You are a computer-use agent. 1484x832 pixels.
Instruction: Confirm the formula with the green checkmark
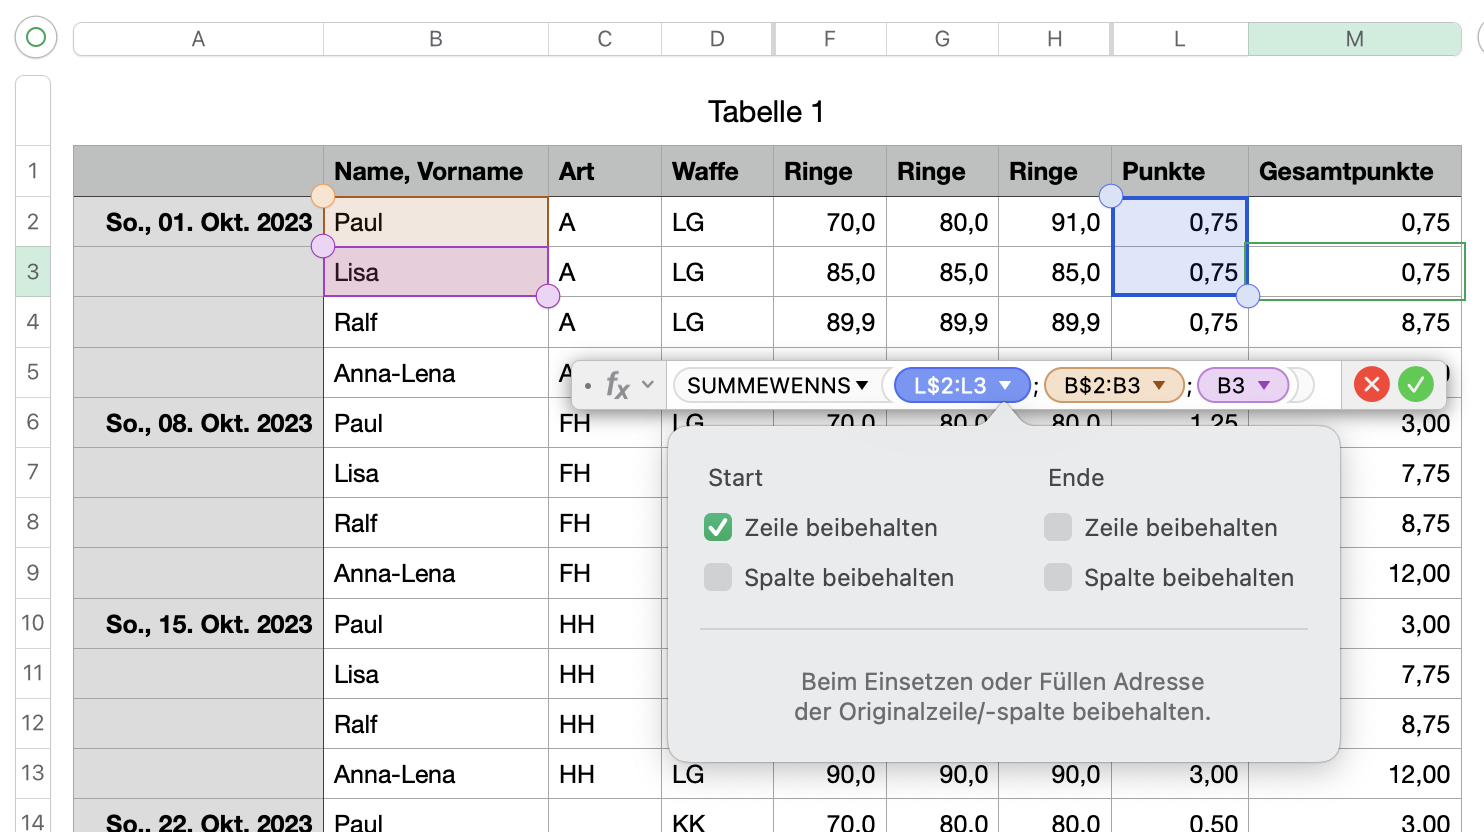click(1415, 384)
